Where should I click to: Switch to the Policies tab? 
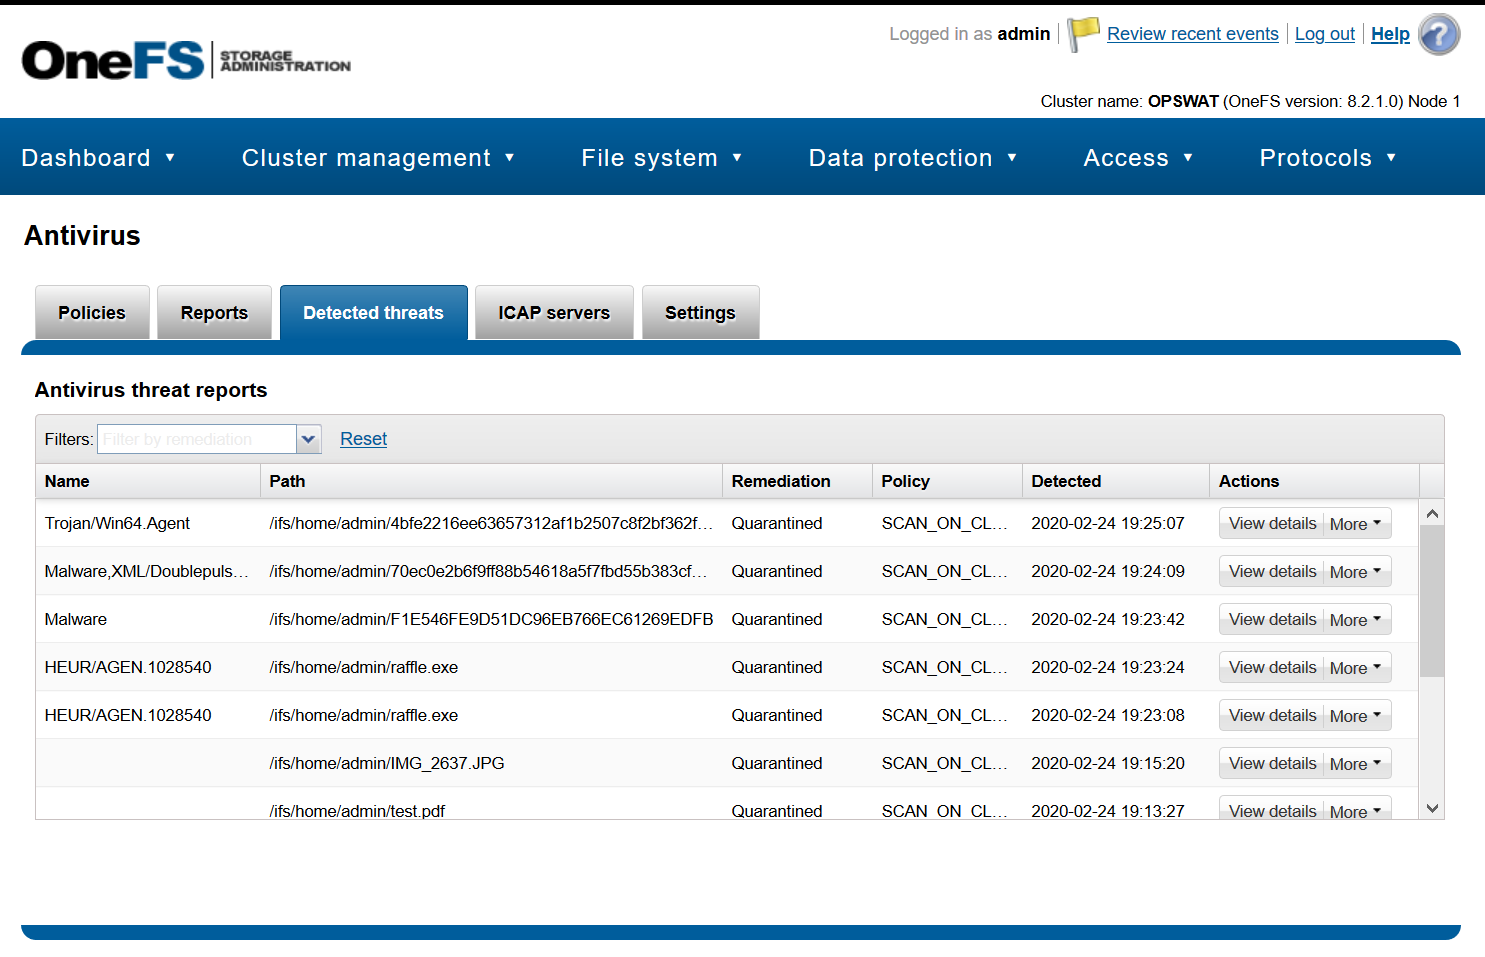coord(92,313)
